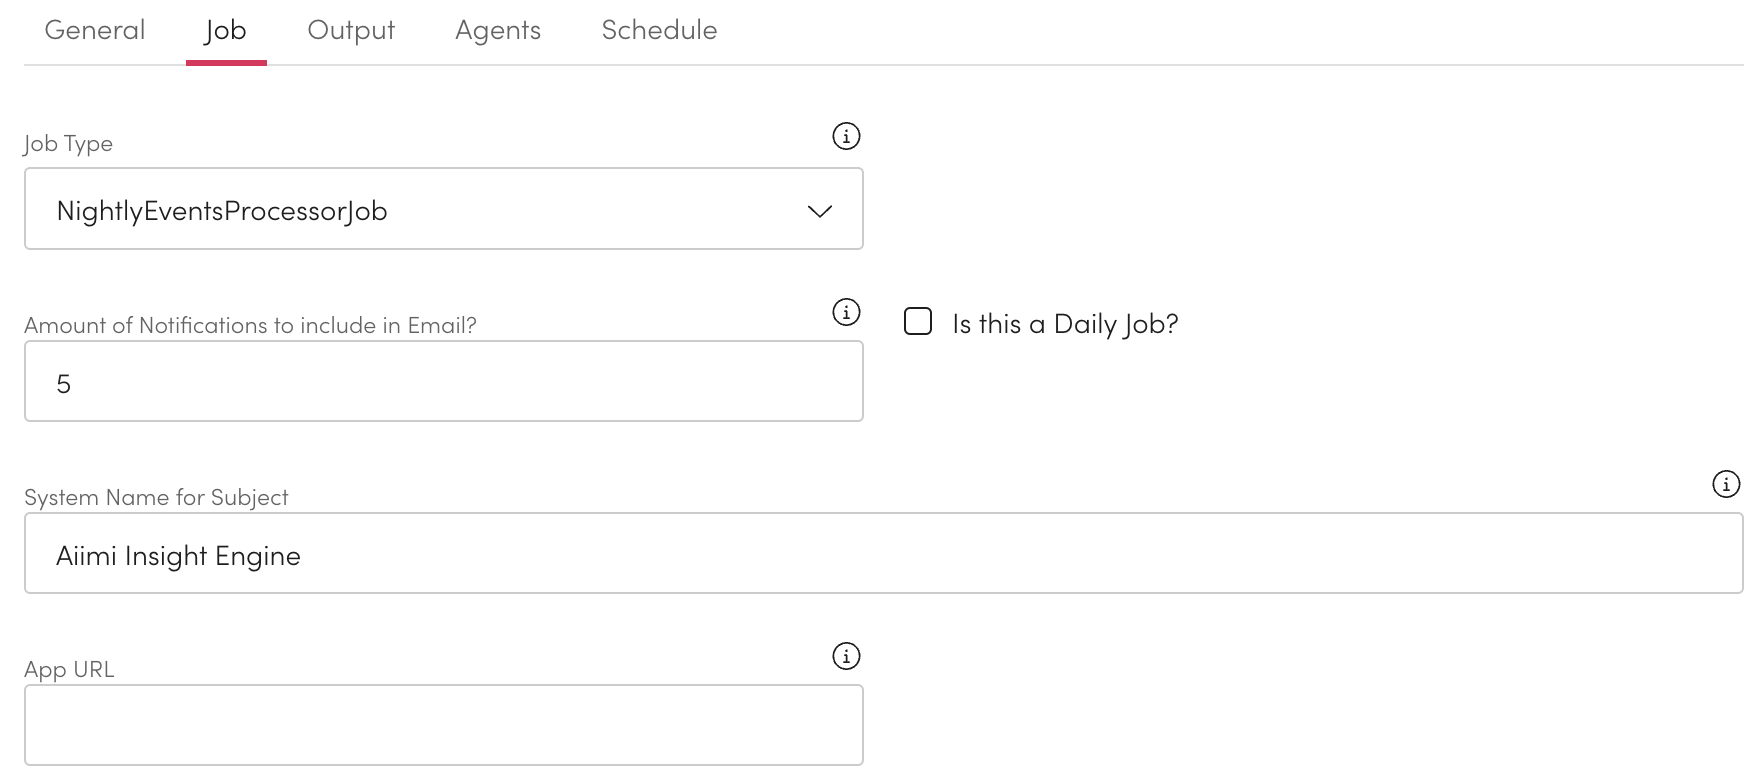
Task: Switch to the General tab
Action: pyautogui.click(x=95, y=30)
